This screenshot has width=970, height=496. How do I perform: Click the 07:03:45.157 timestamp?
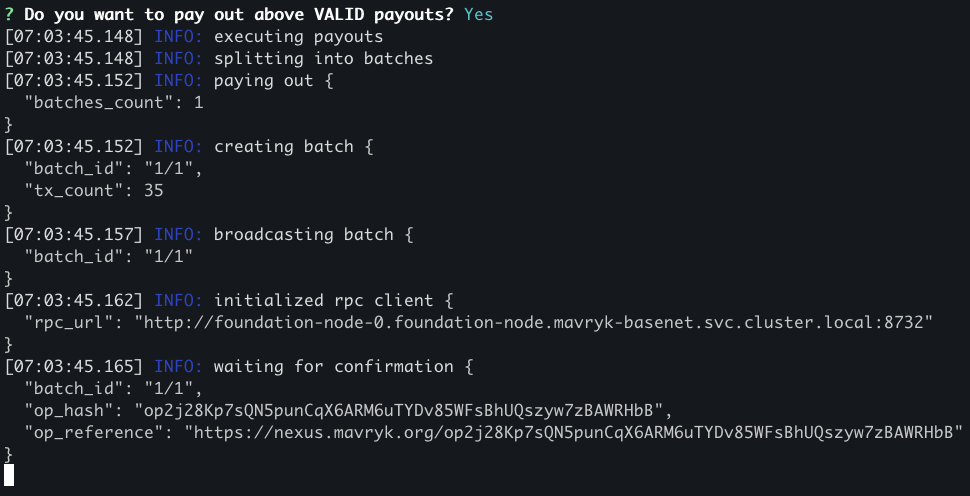(x=74, y=234)
